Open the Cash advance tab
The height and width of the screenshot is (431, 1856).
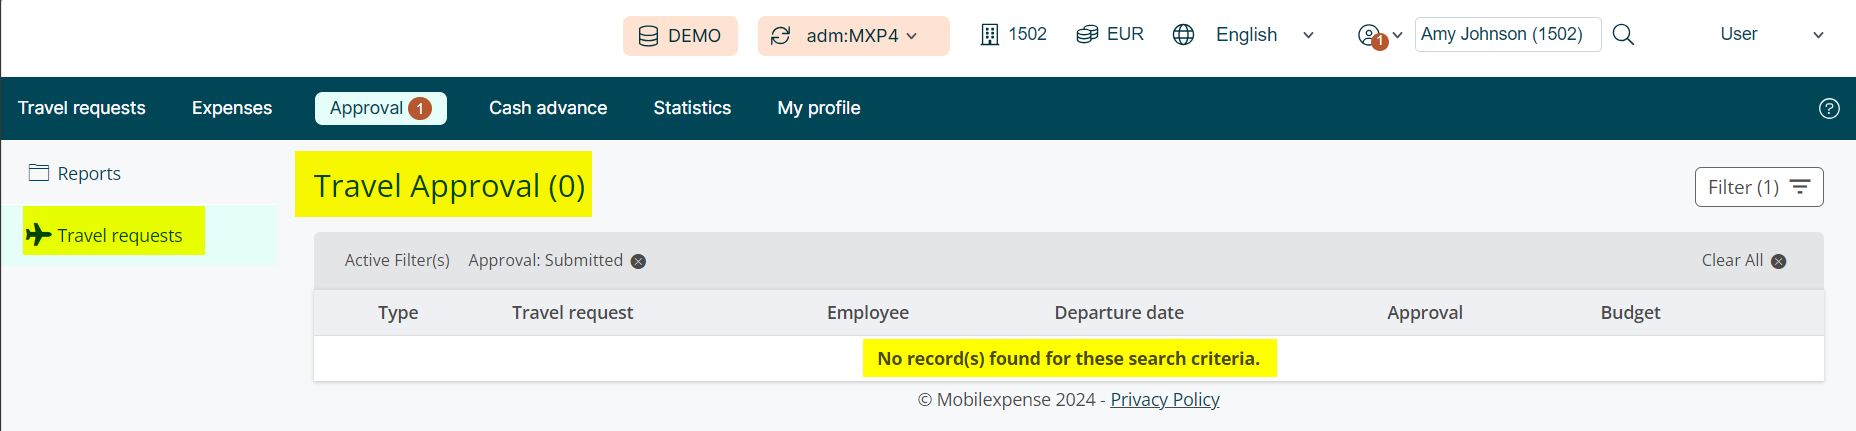[548, 108]
